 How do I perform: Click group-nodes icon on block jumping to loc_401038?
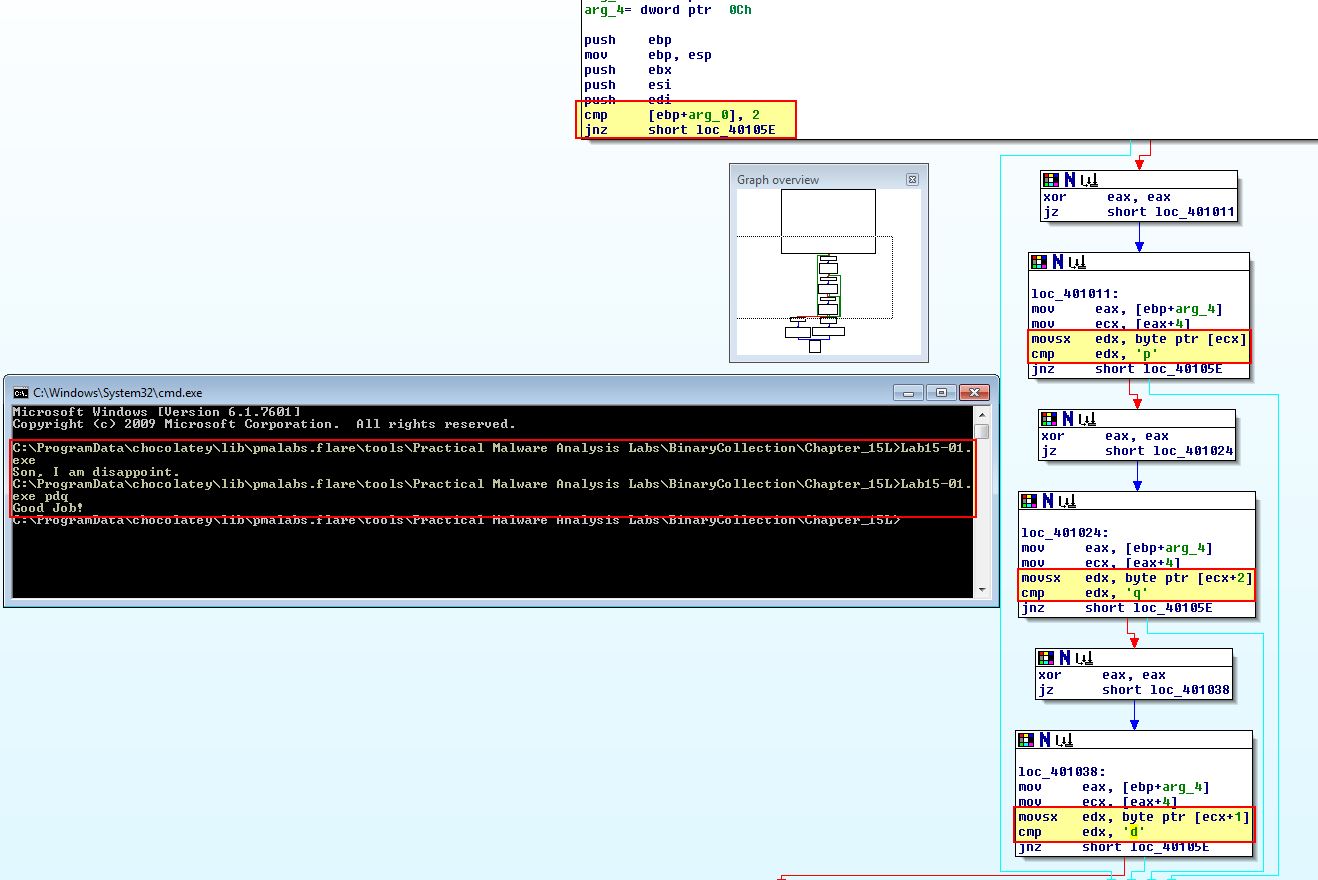(1083, 657)
